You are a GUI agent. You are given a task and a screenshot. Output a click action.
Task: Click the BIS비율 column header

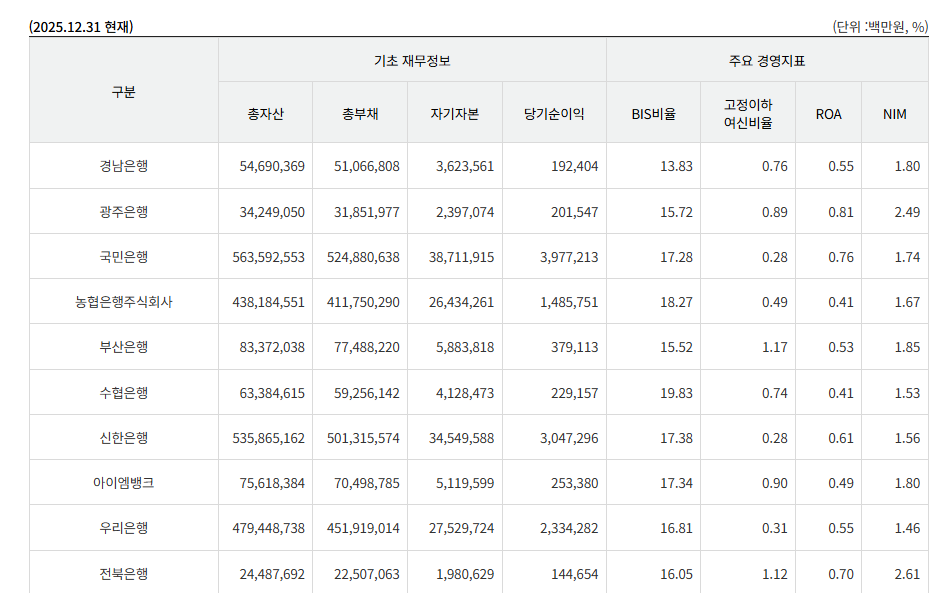[x=653, y=114]
